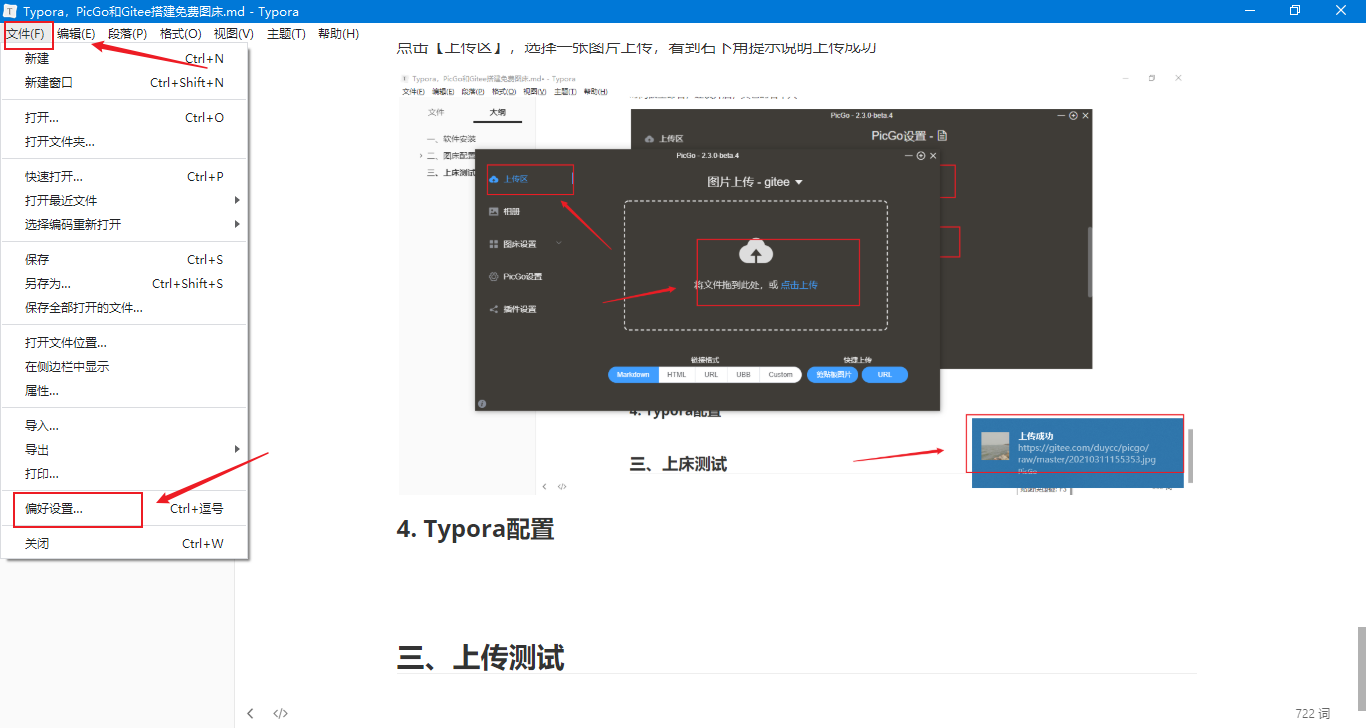Click 保存 in the file menu

pyautogui.click(x=124, y=259)
